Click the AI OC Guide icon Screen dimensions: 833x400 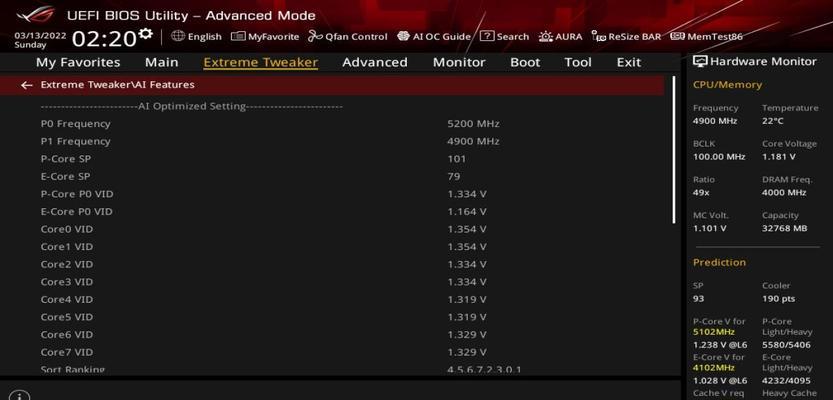click(403, 36)
